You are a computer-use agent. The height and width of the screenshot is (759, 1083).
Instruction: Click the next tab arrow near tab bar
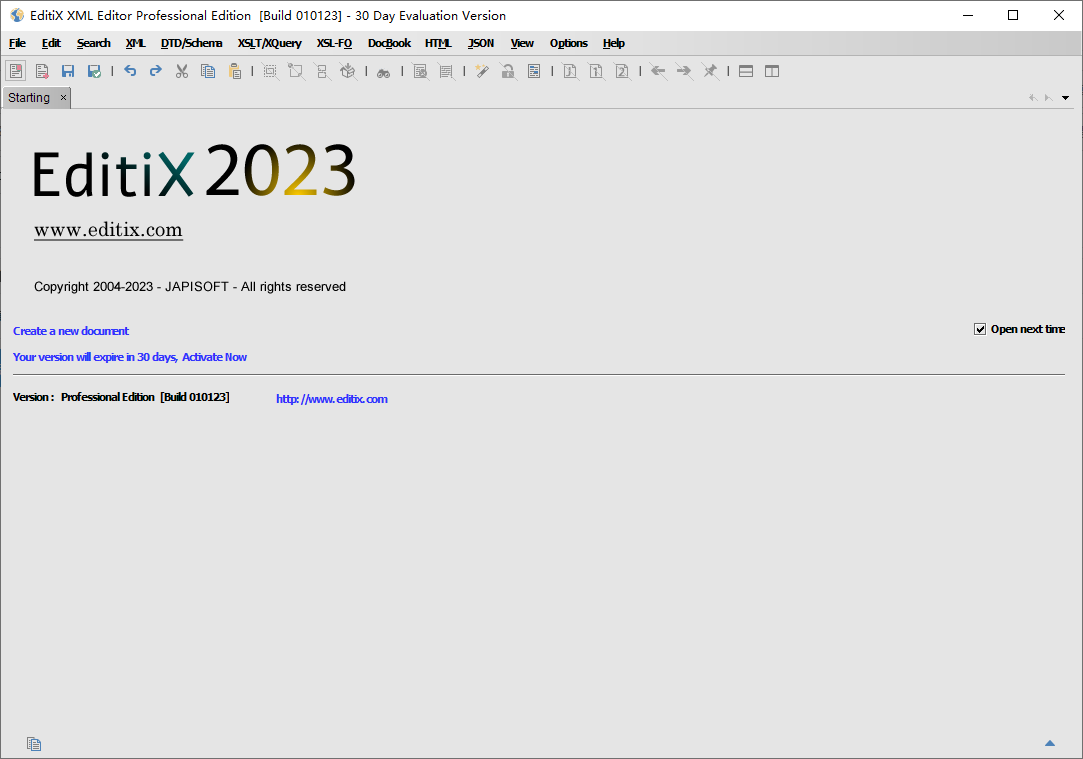point(1048,98)
